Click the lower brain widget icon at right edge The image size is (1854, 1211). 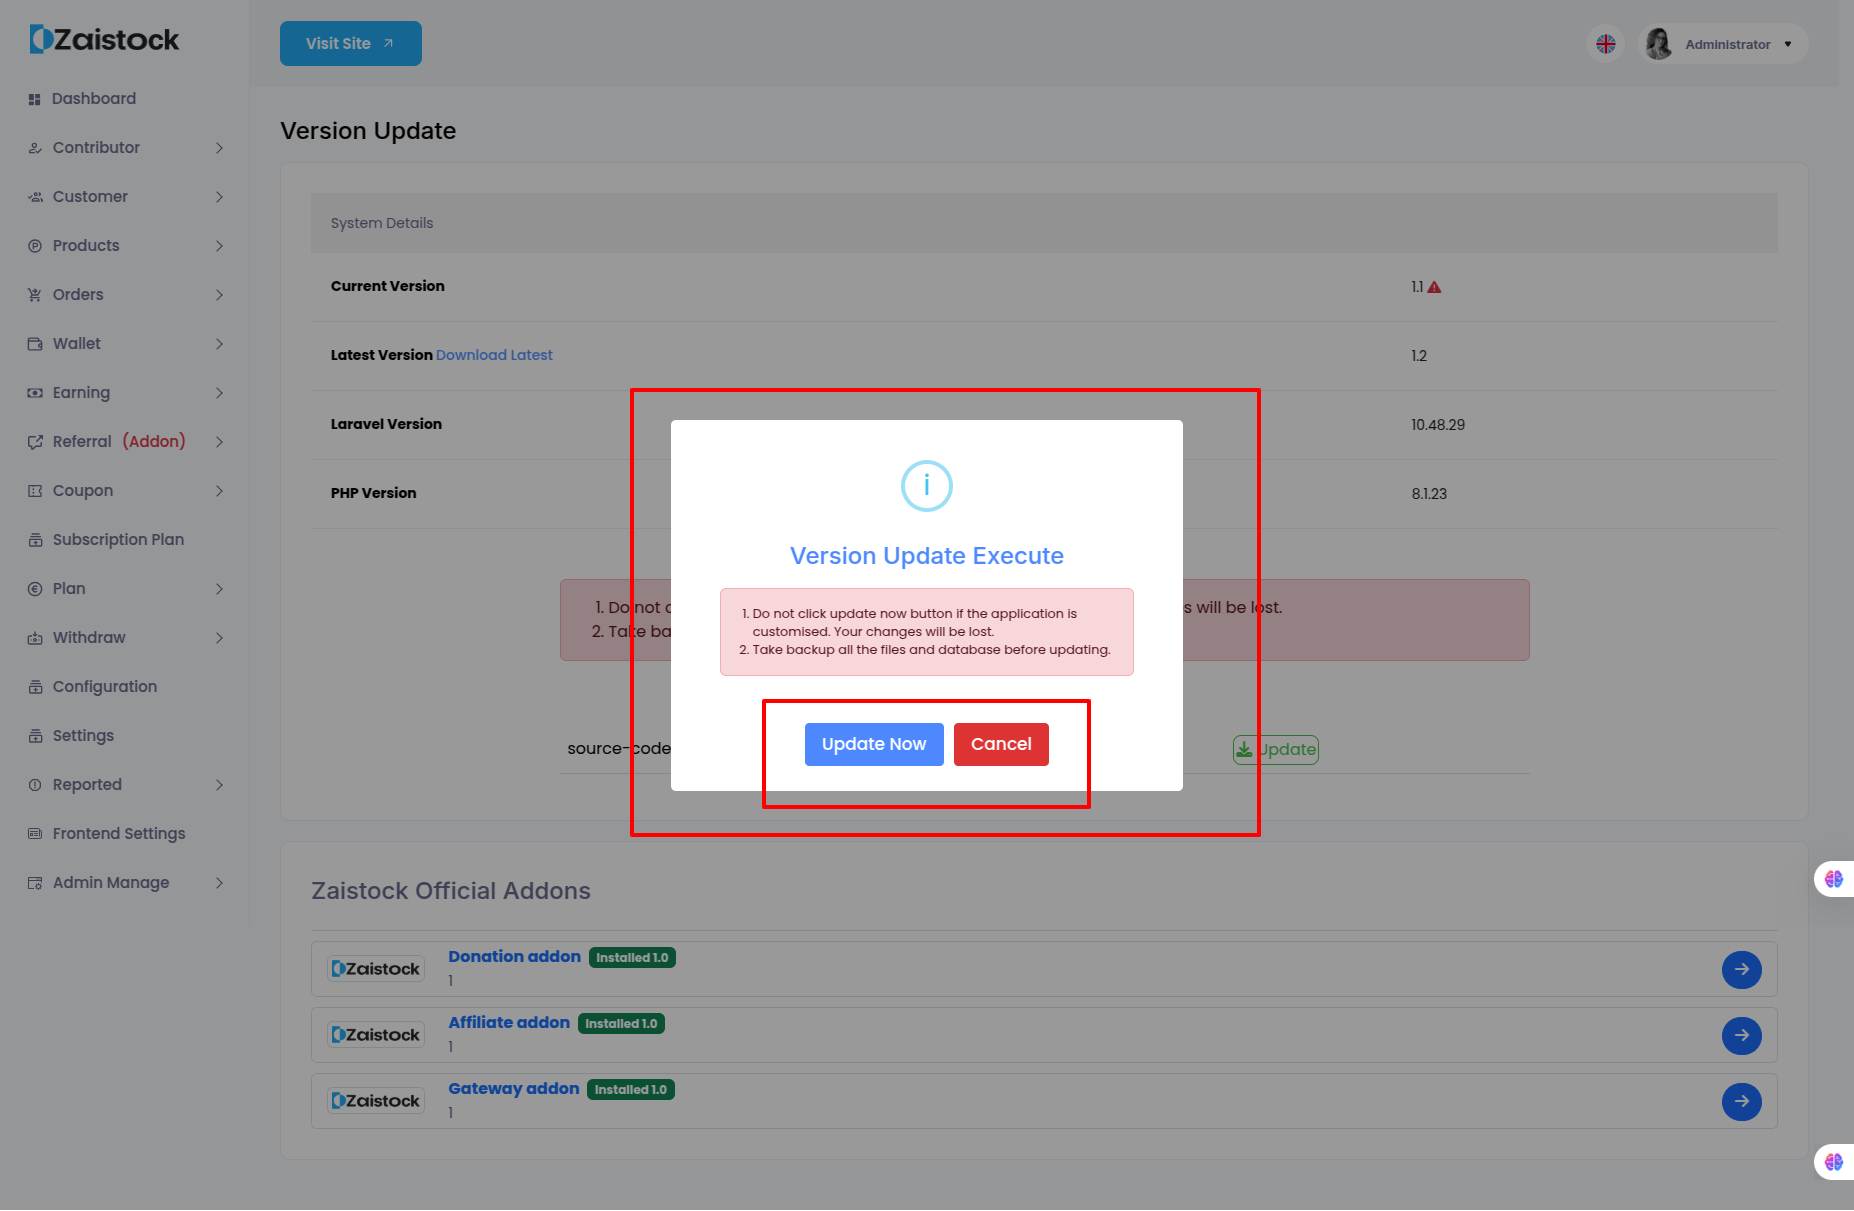pyautogui.click(x=1834, y=1162)
